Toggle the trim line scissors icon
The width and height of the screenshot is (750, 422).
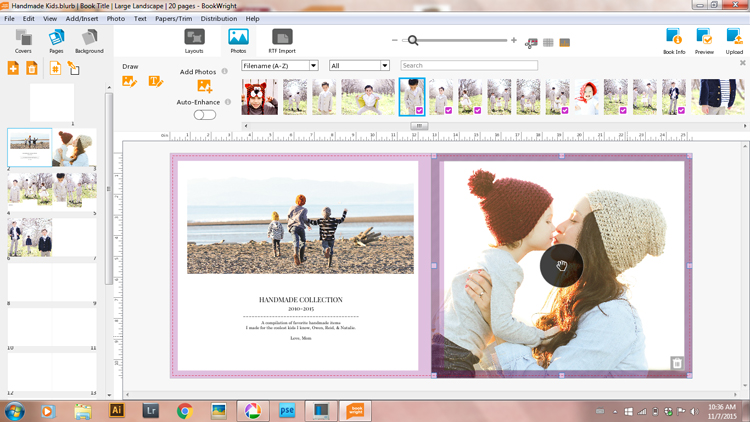tap(531, 43)
